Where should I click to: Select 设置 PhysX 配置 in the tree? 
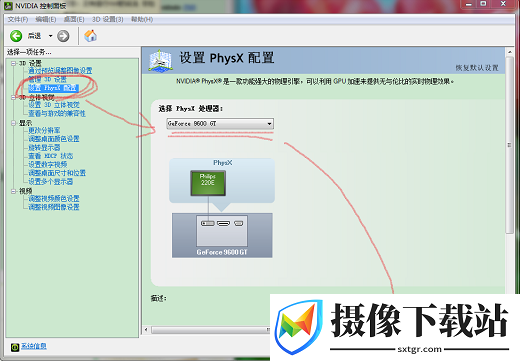54,88
